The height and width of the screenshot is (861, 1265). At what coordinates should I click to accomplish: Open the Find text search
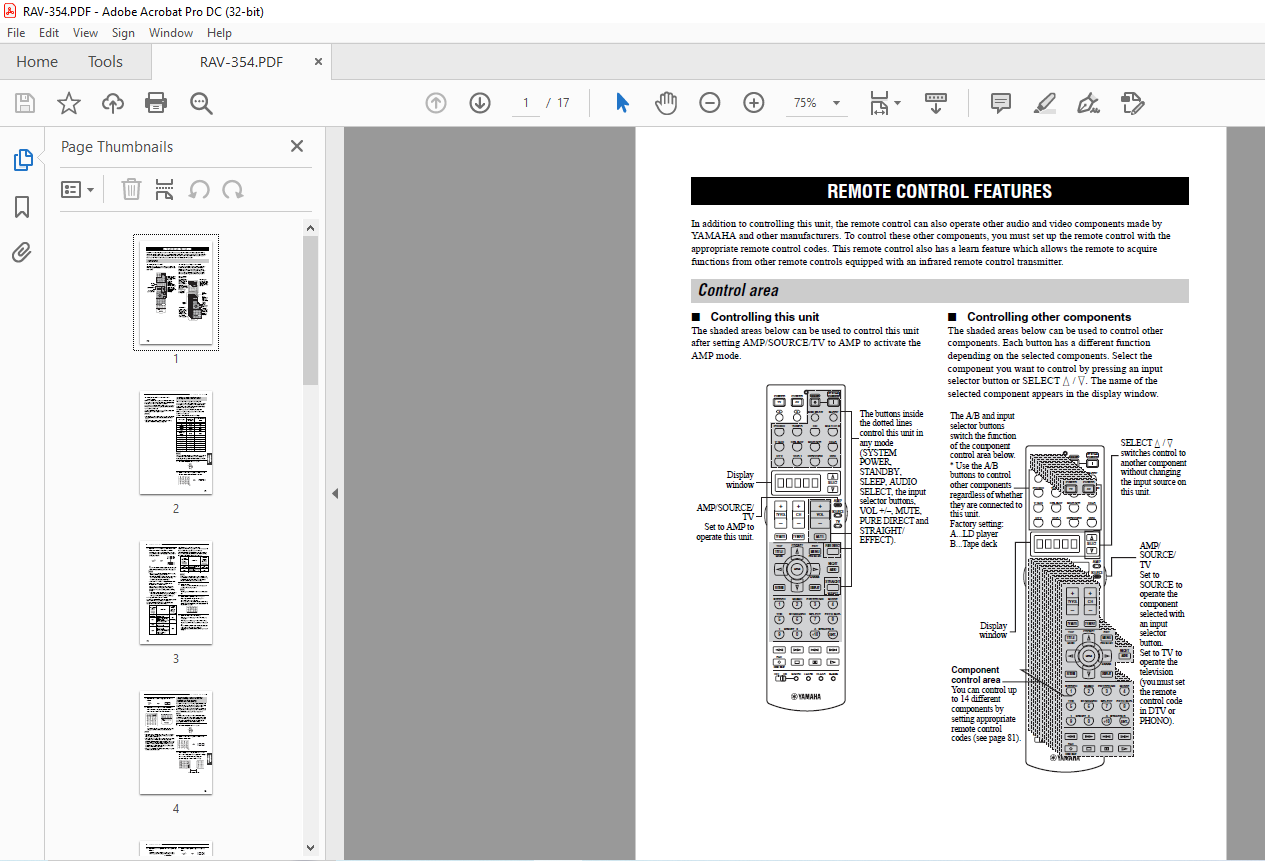tap(201, 103)
